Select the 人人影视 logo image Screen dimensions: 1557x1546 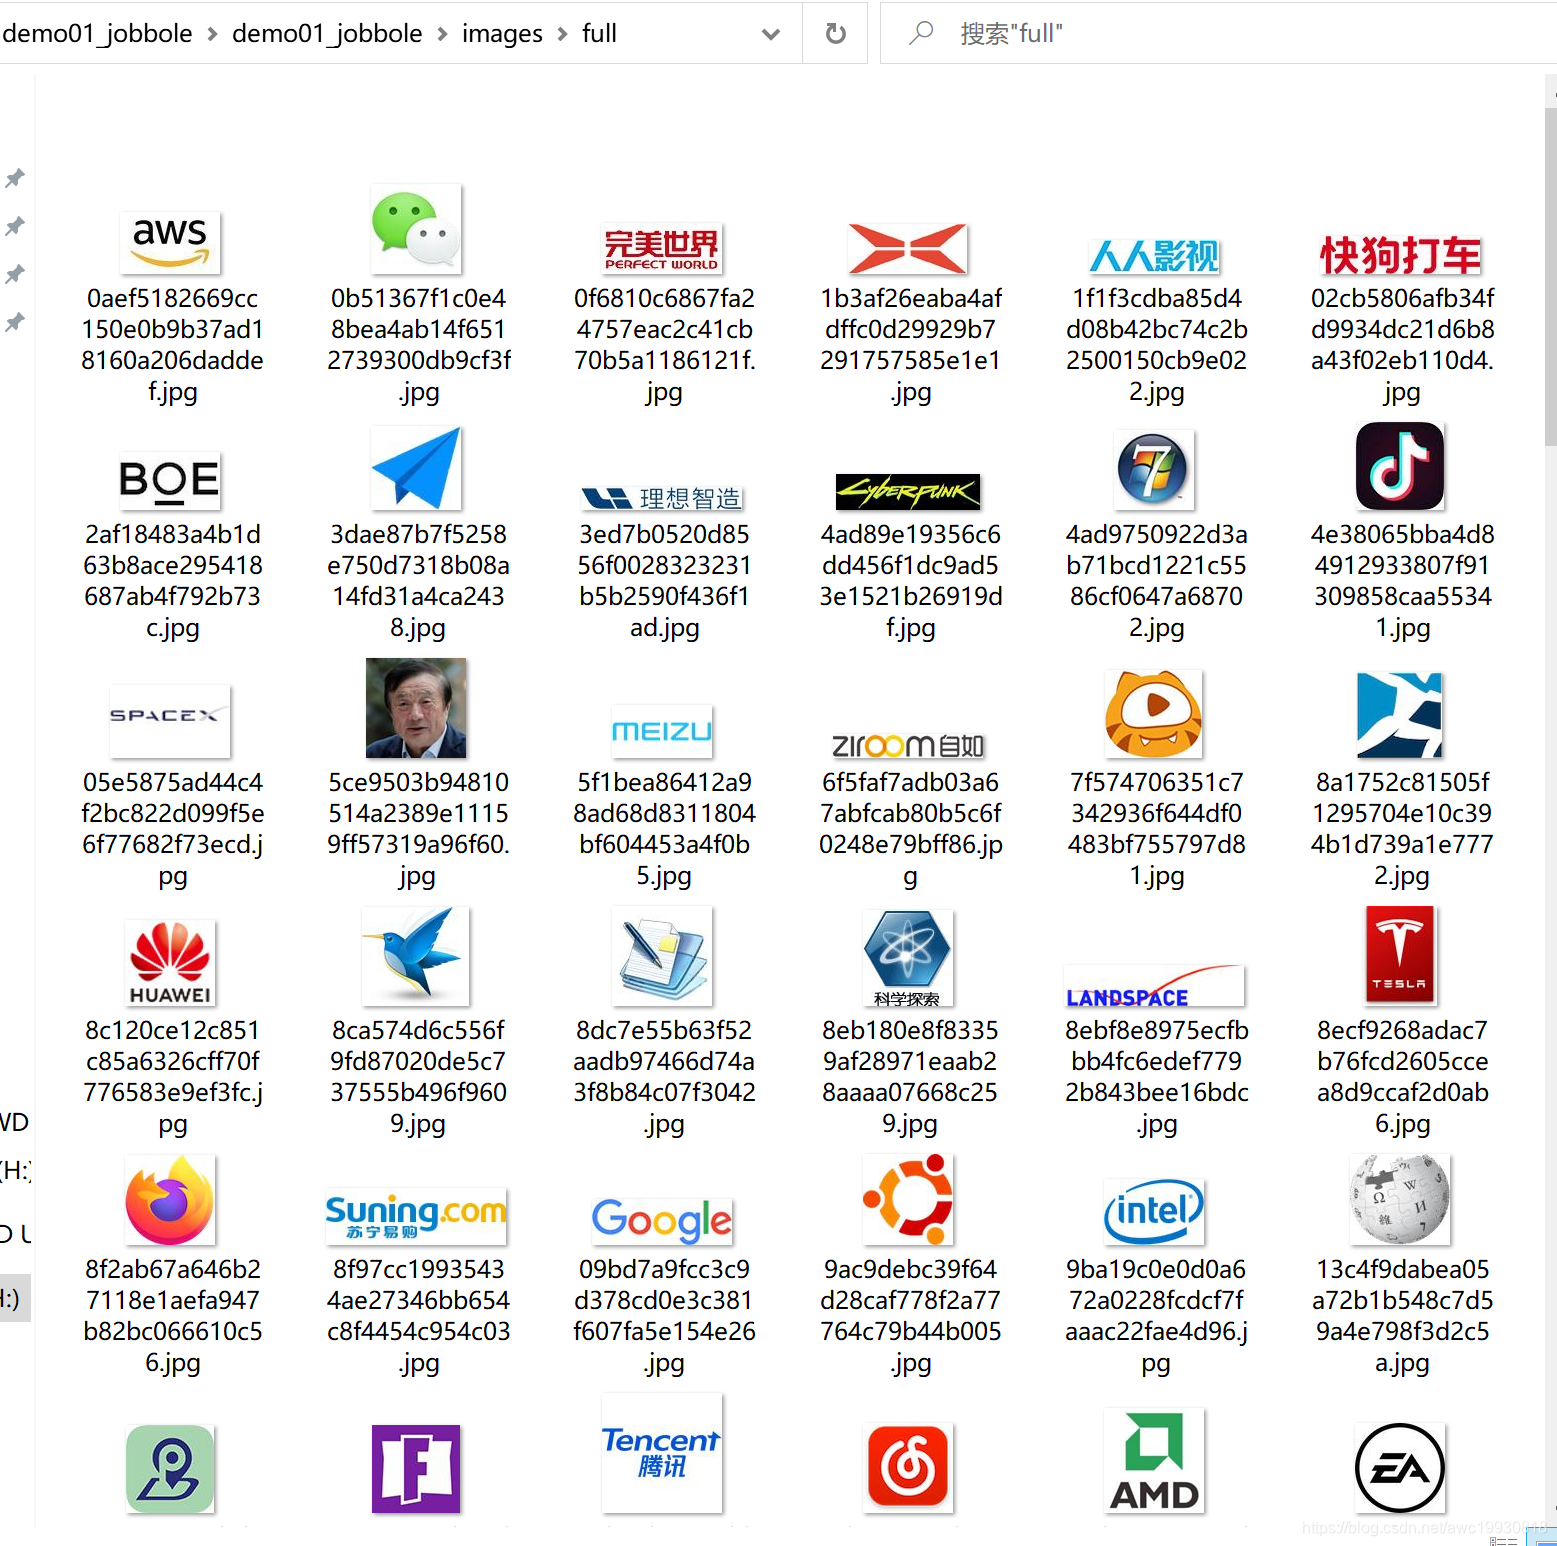(x=1154, y=256)
